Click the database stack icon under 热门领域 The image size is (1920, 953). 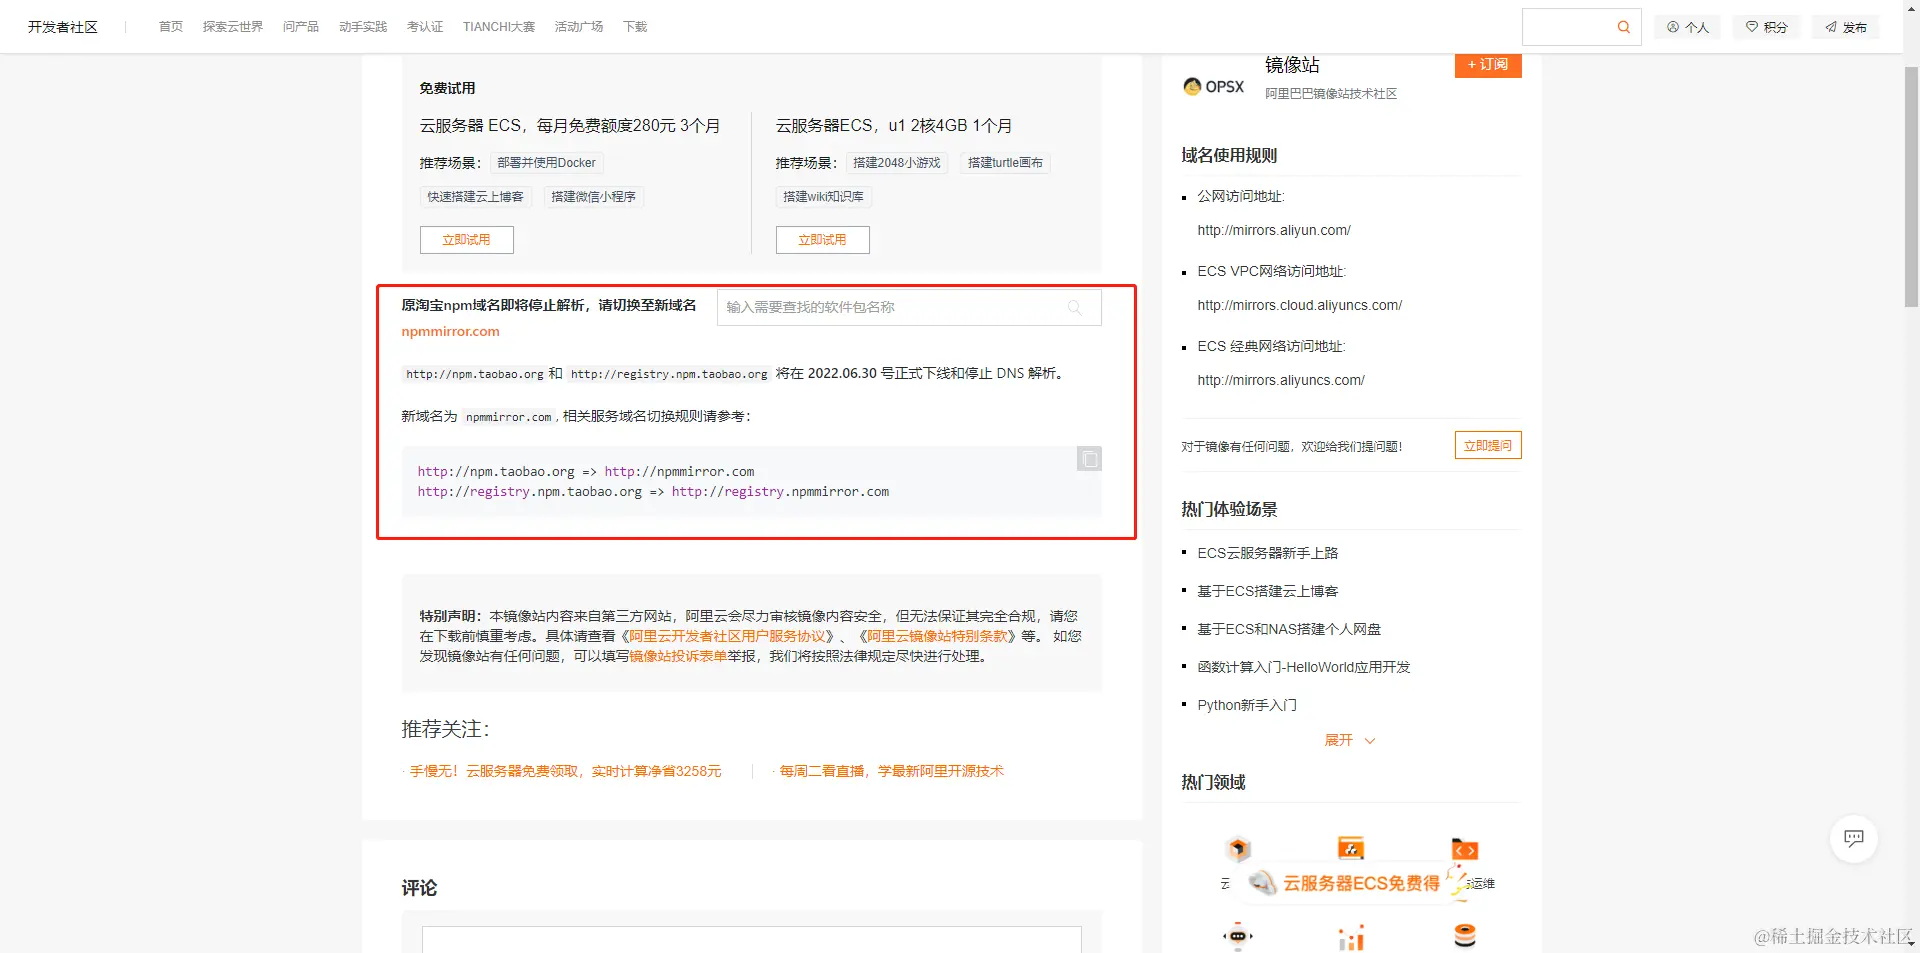tap(1465, 936)
